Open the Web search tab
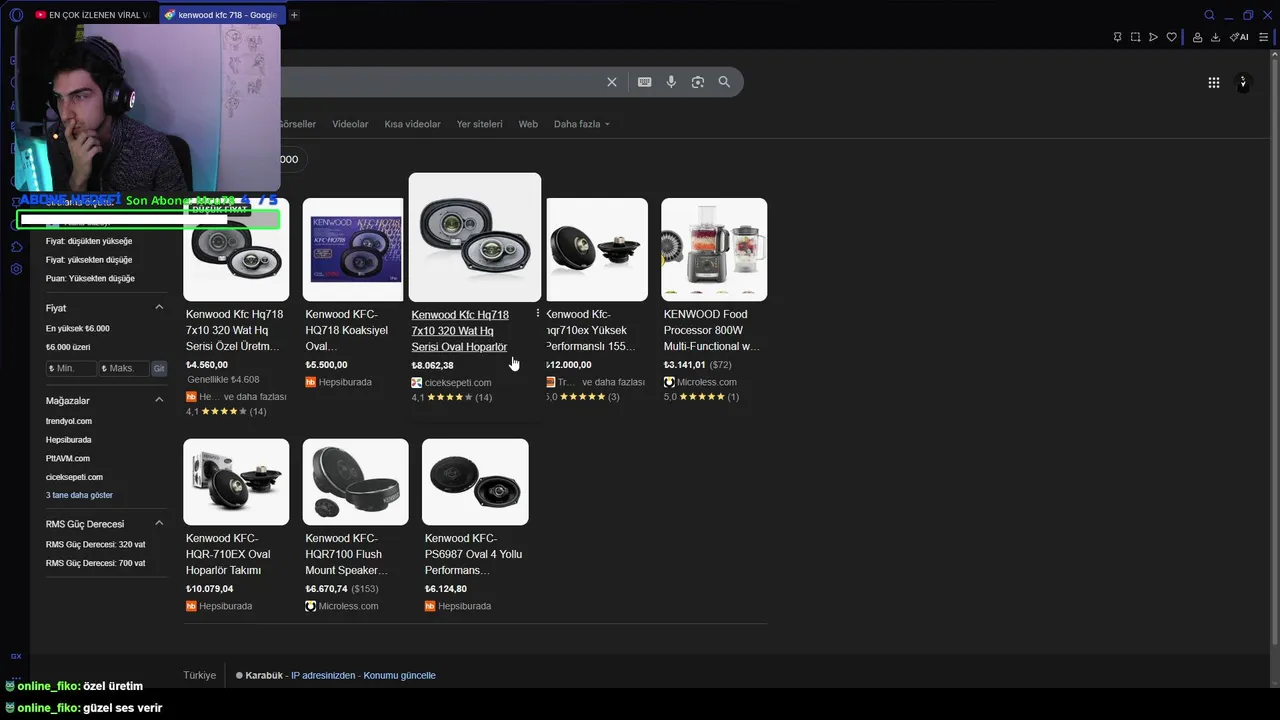Screen dimensions: 1280x720 point(528,124)
